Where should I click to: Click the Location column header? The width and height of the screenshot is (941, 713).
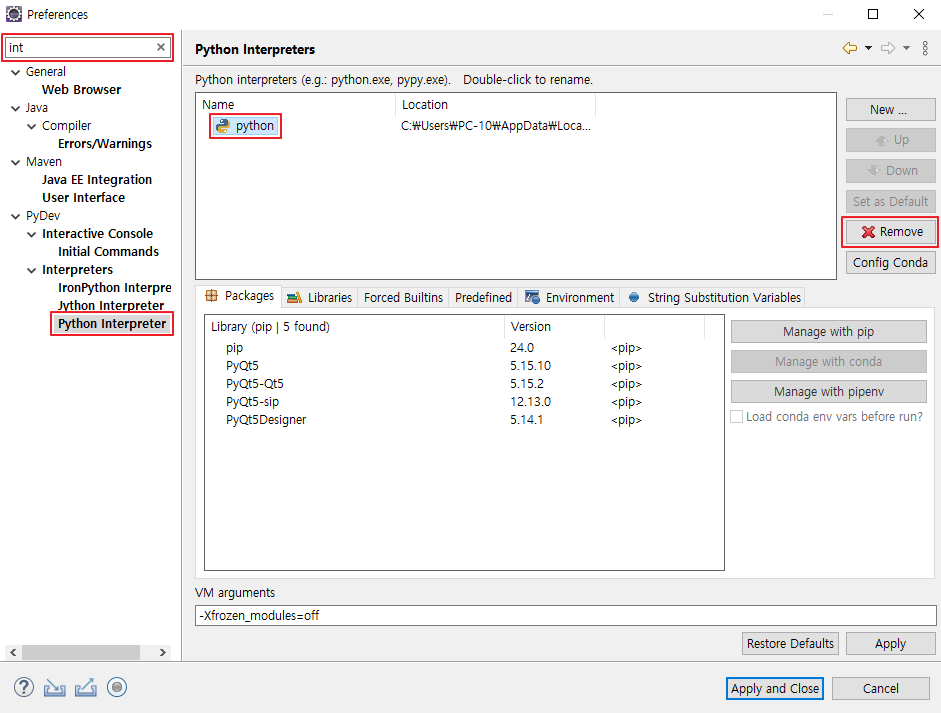495,104
